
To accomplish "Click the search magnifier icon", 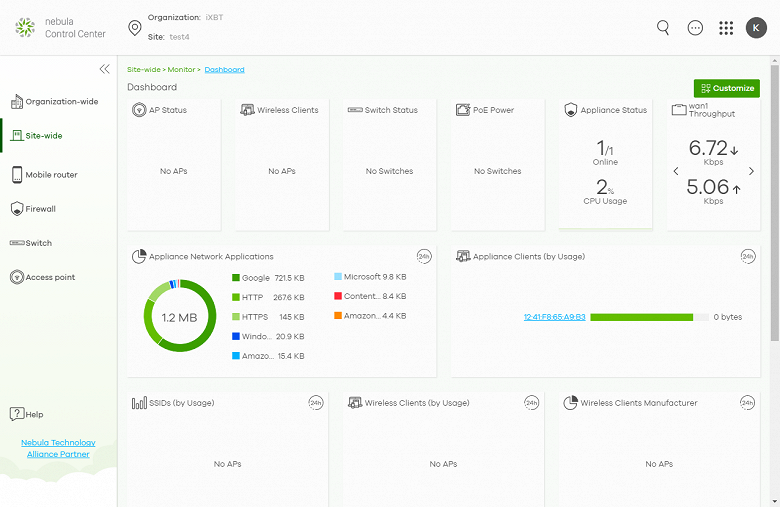I will [663, 28].
